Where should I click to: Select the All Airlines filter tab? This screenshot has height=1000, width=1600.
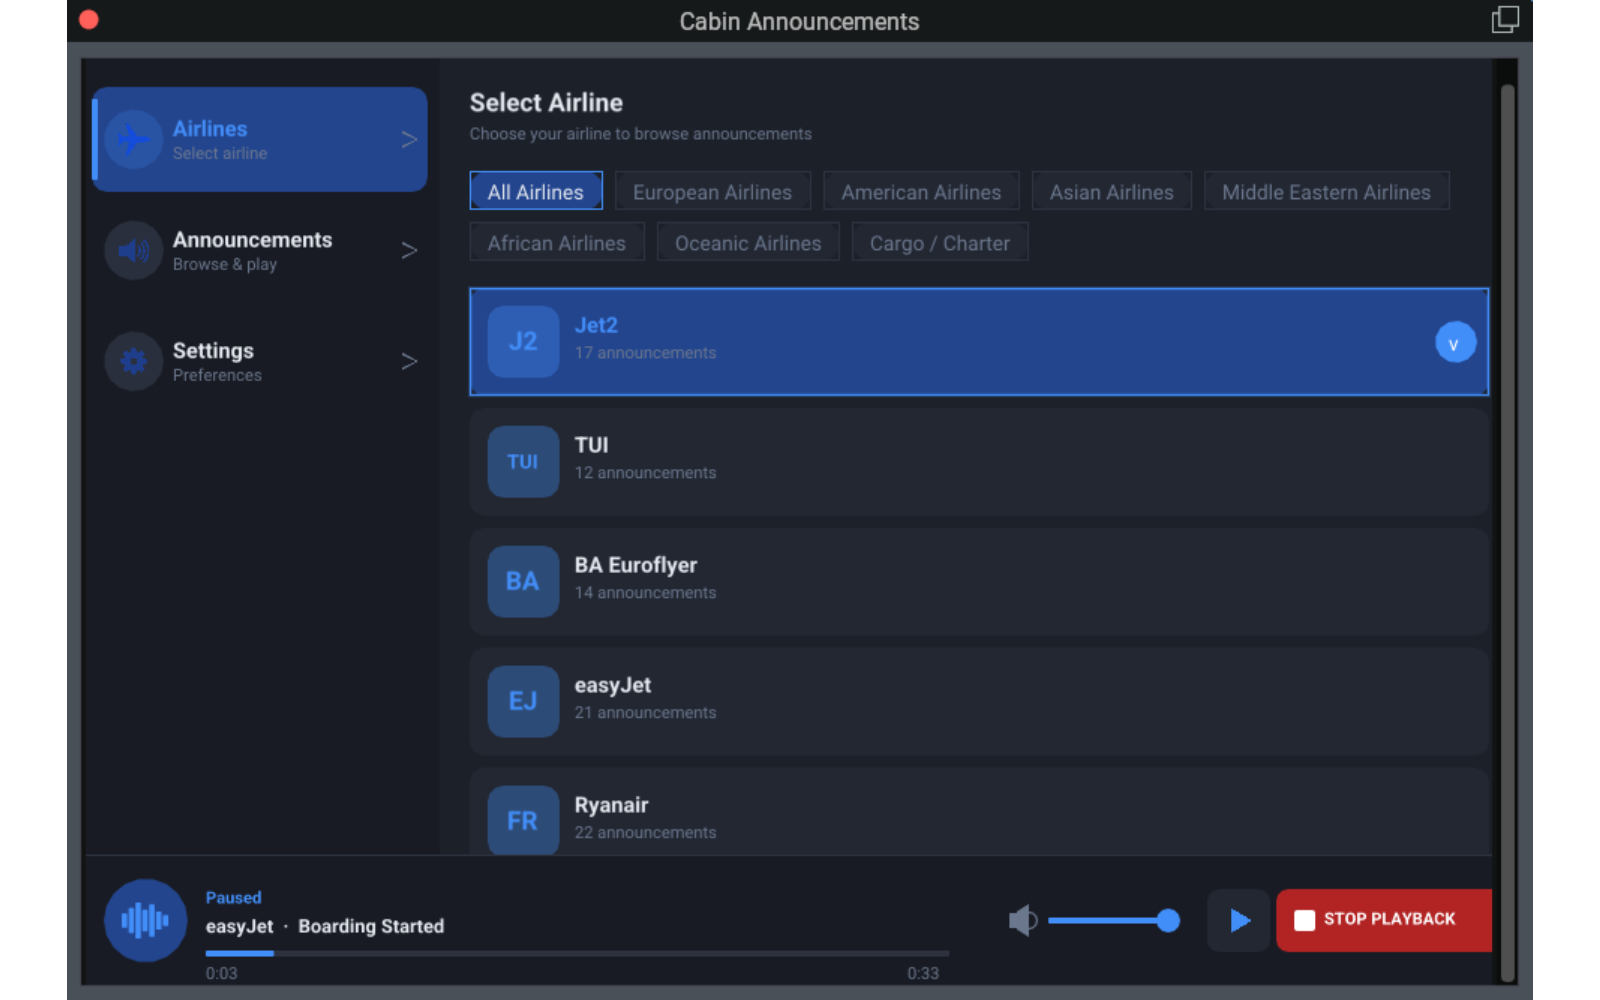[536, 191]
